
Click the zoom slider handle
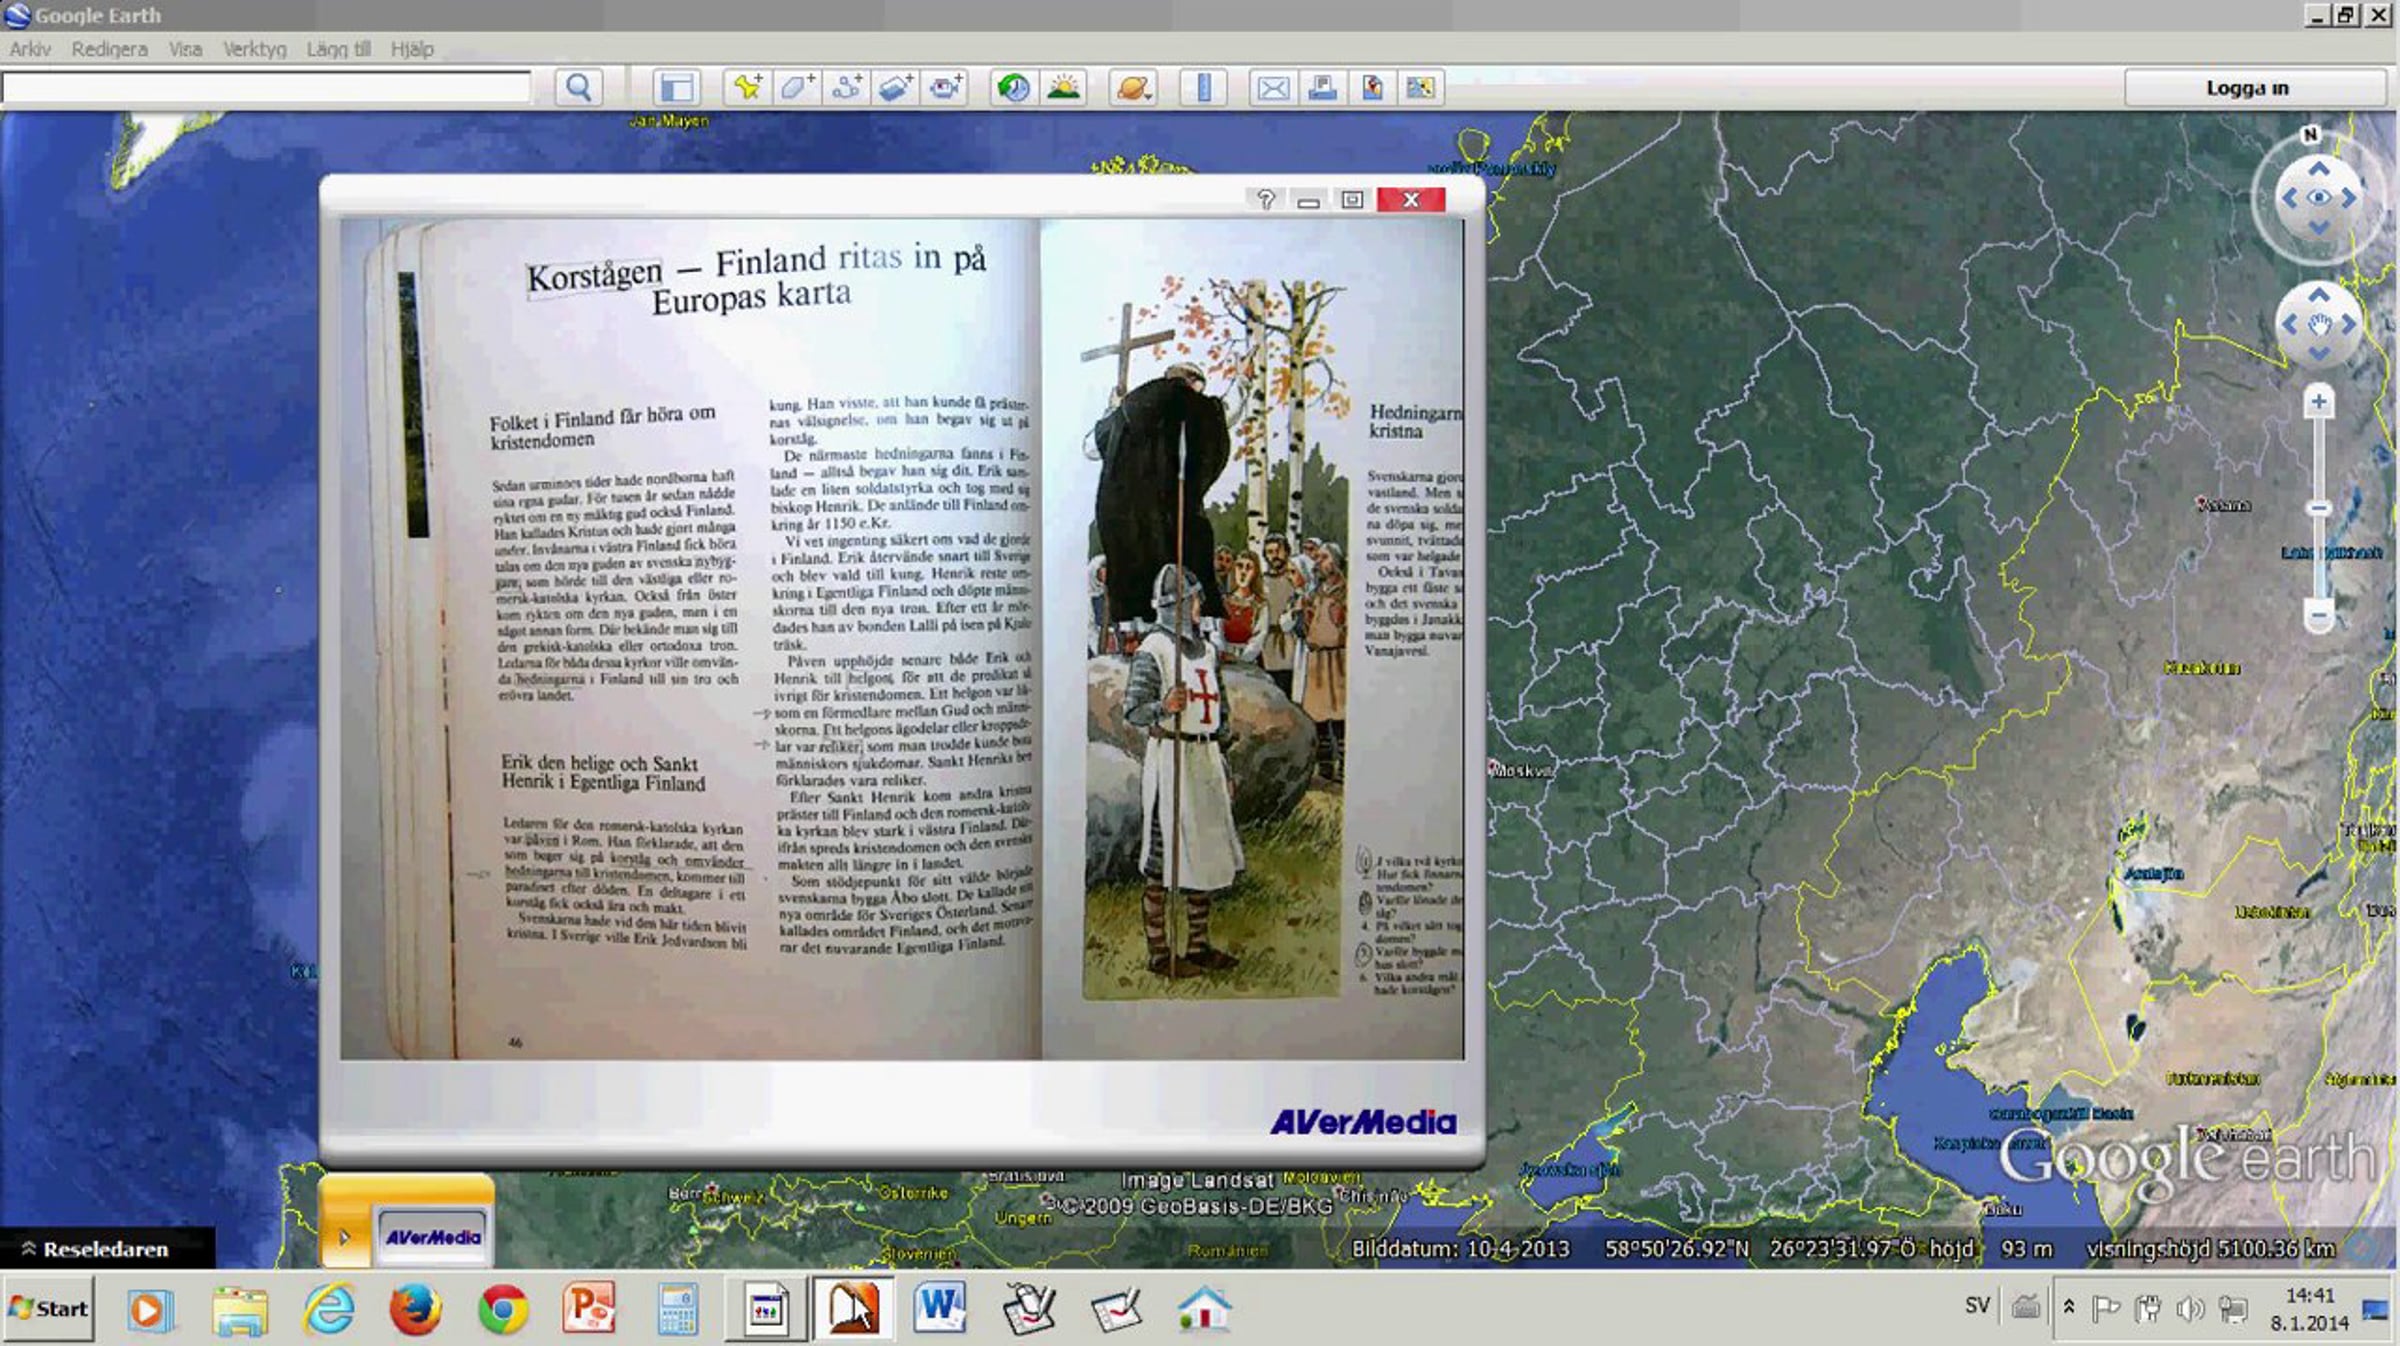[2318, 508]
